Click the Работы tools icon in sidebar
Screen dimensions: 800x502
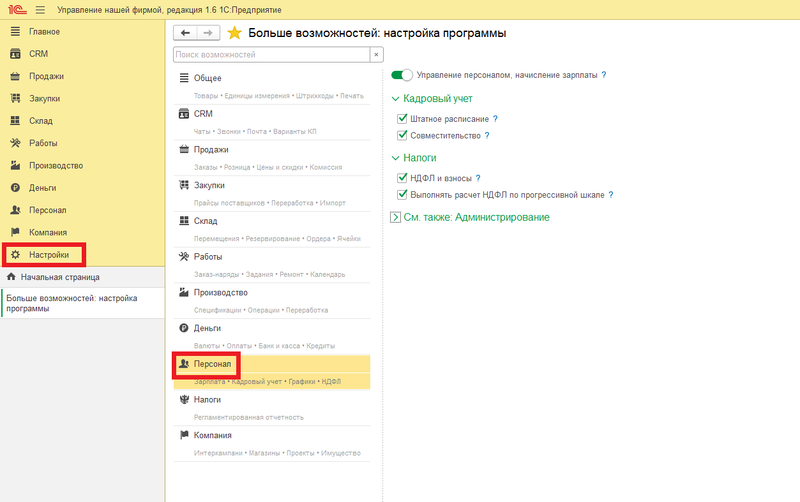pyautogui.click(x=15, y=143)
